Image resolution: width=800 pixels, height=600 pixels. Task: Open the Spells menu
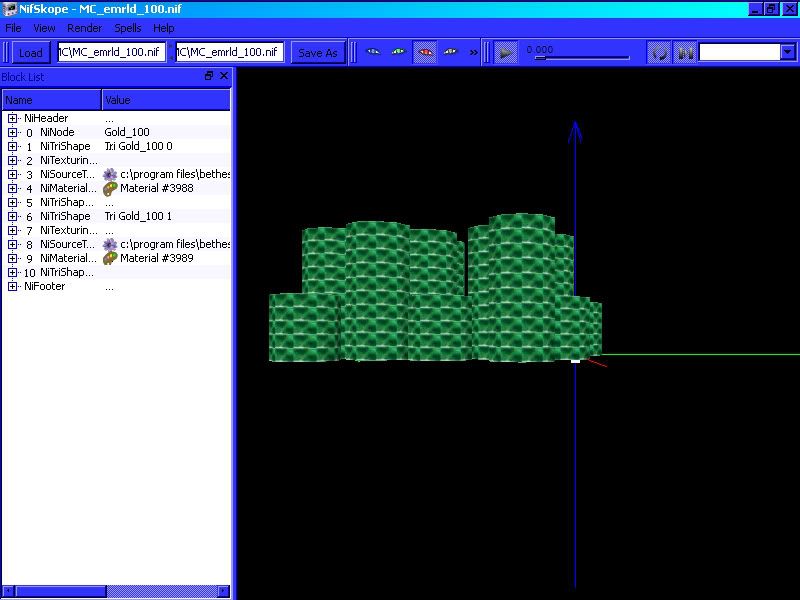coord(128,28)
